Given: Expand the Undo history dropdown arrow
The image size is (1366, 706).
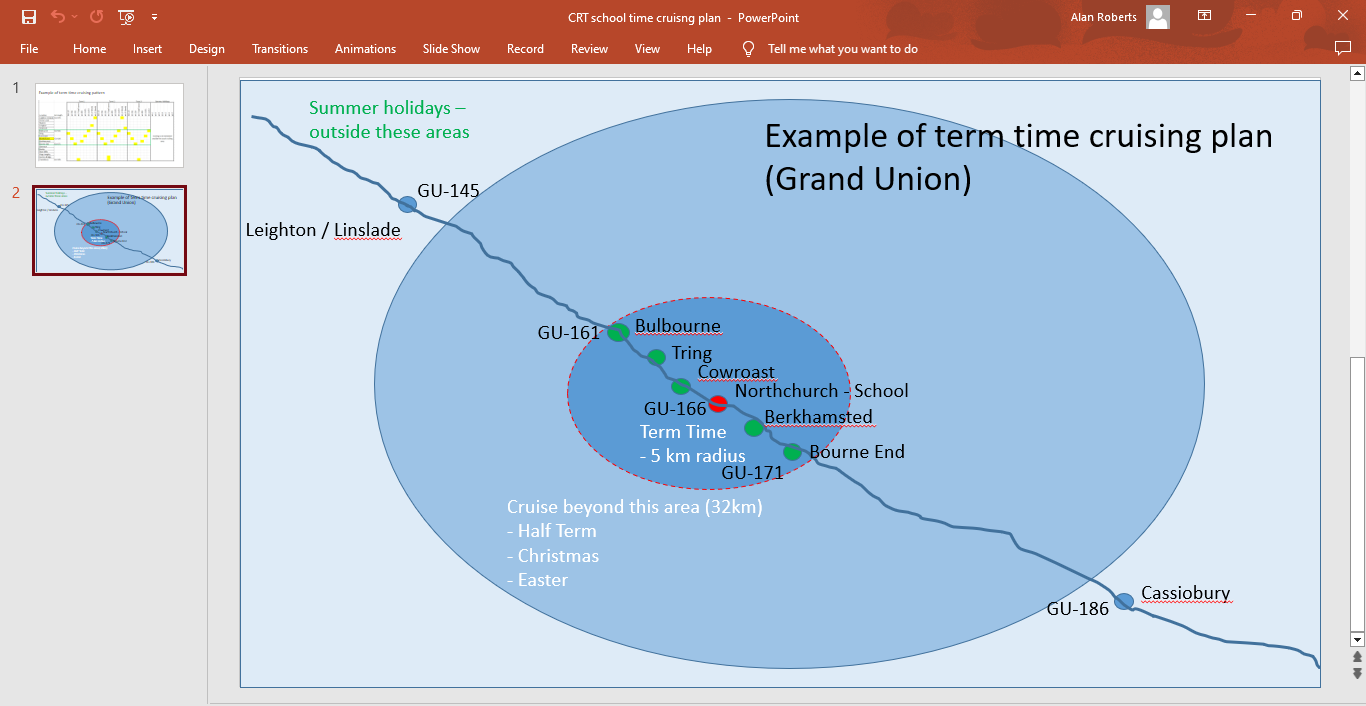Looking at the screenshot, I should [76, 17].
